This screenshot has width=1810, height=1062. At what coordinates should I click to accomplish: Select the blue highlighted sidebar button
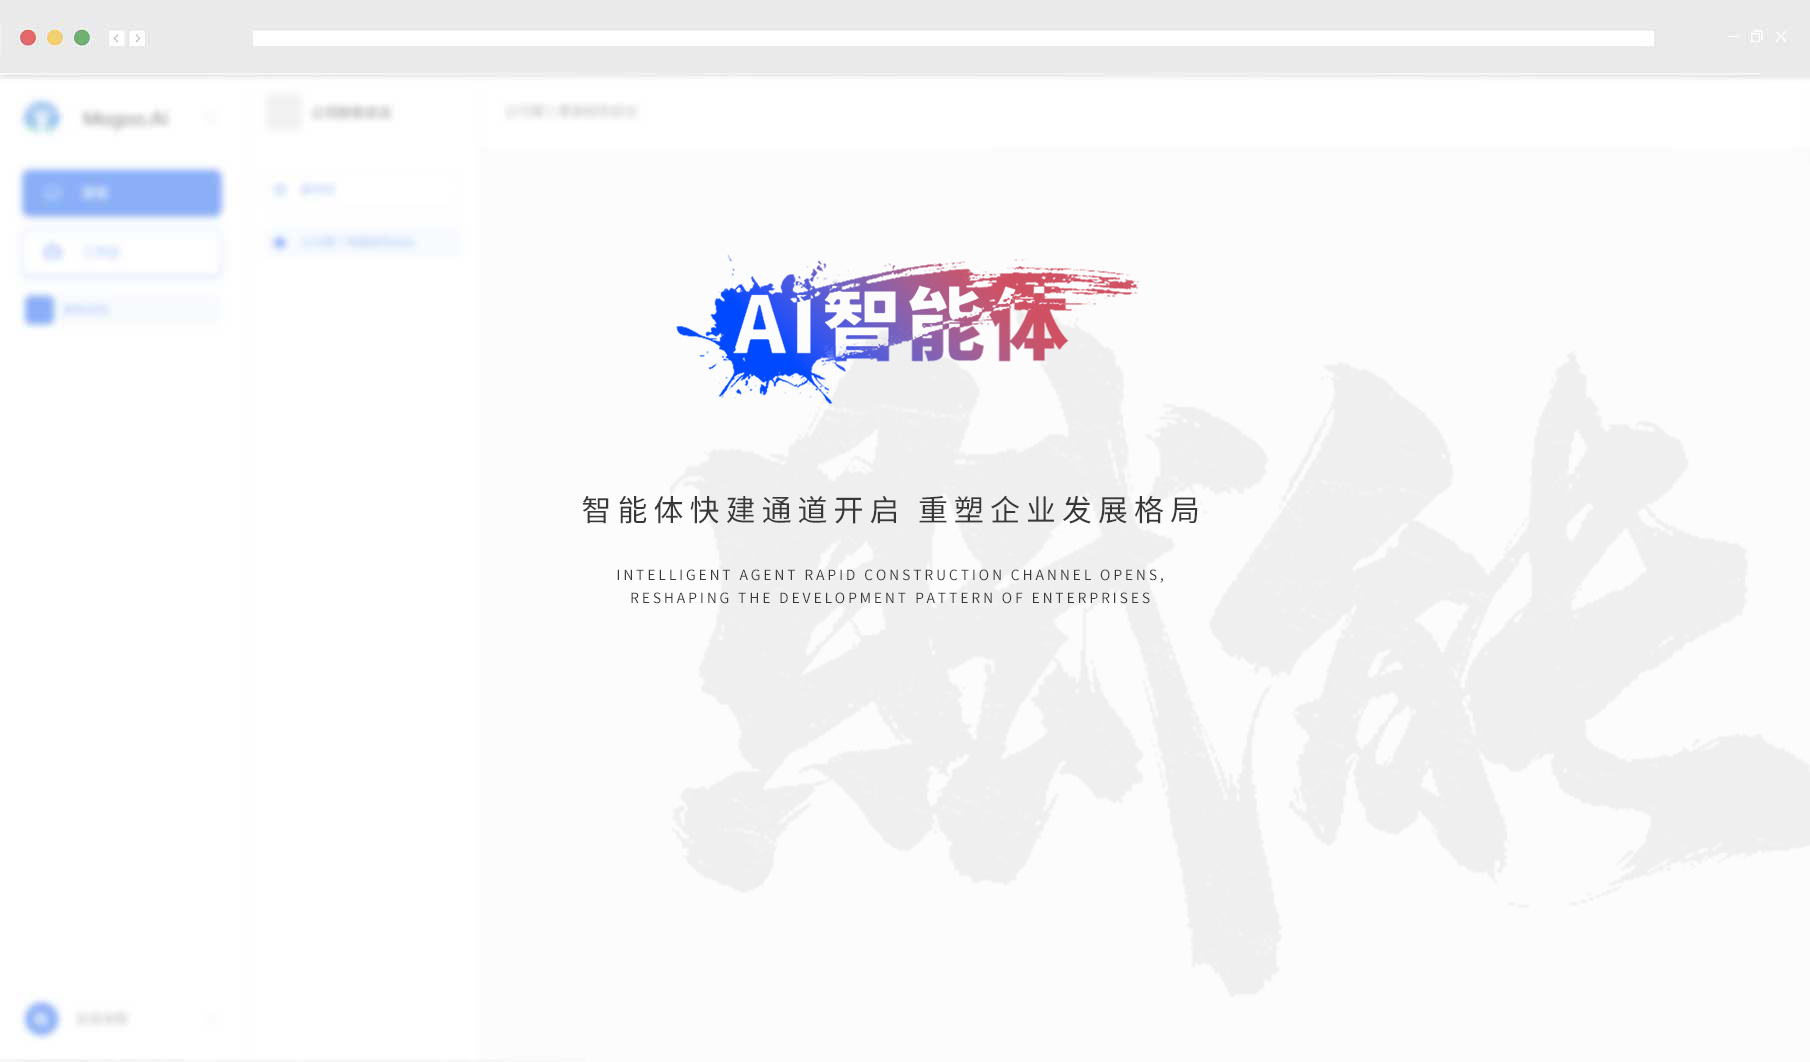pos(122,193)
